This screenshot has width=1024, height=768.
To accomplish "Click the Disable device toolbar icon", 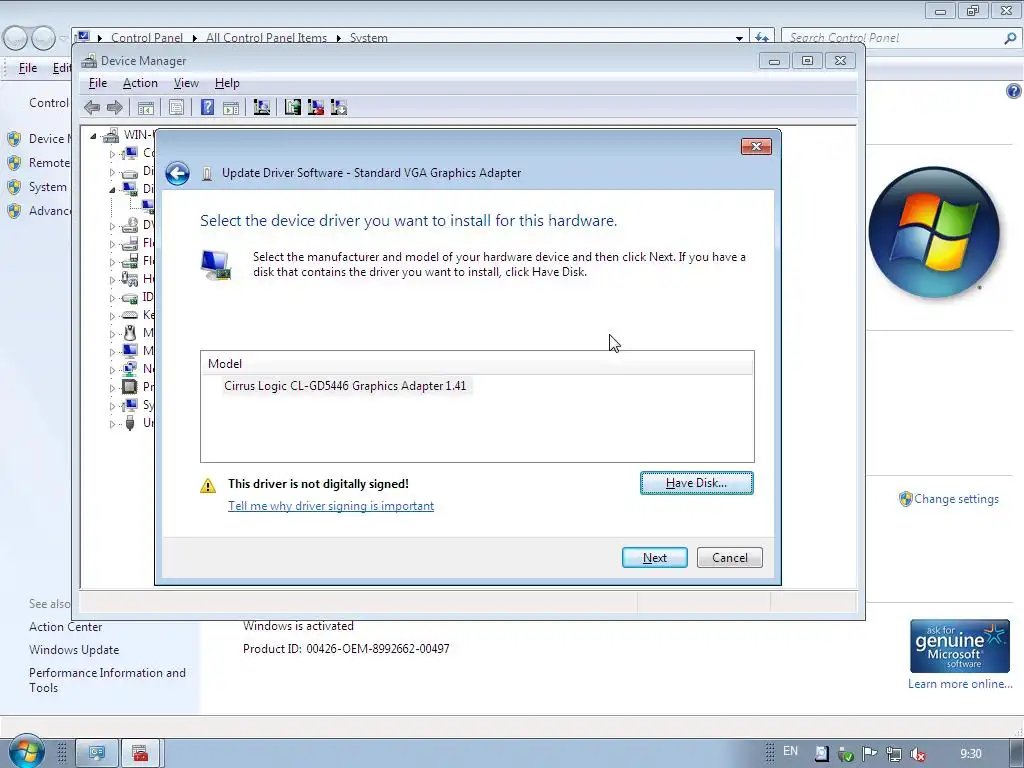I will (339, 107).
